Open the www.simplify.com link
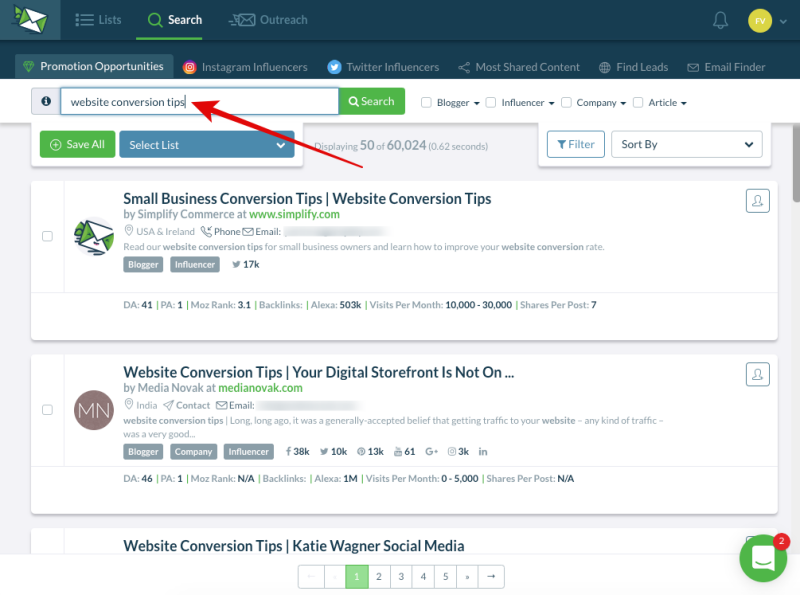 coord(294,214)
